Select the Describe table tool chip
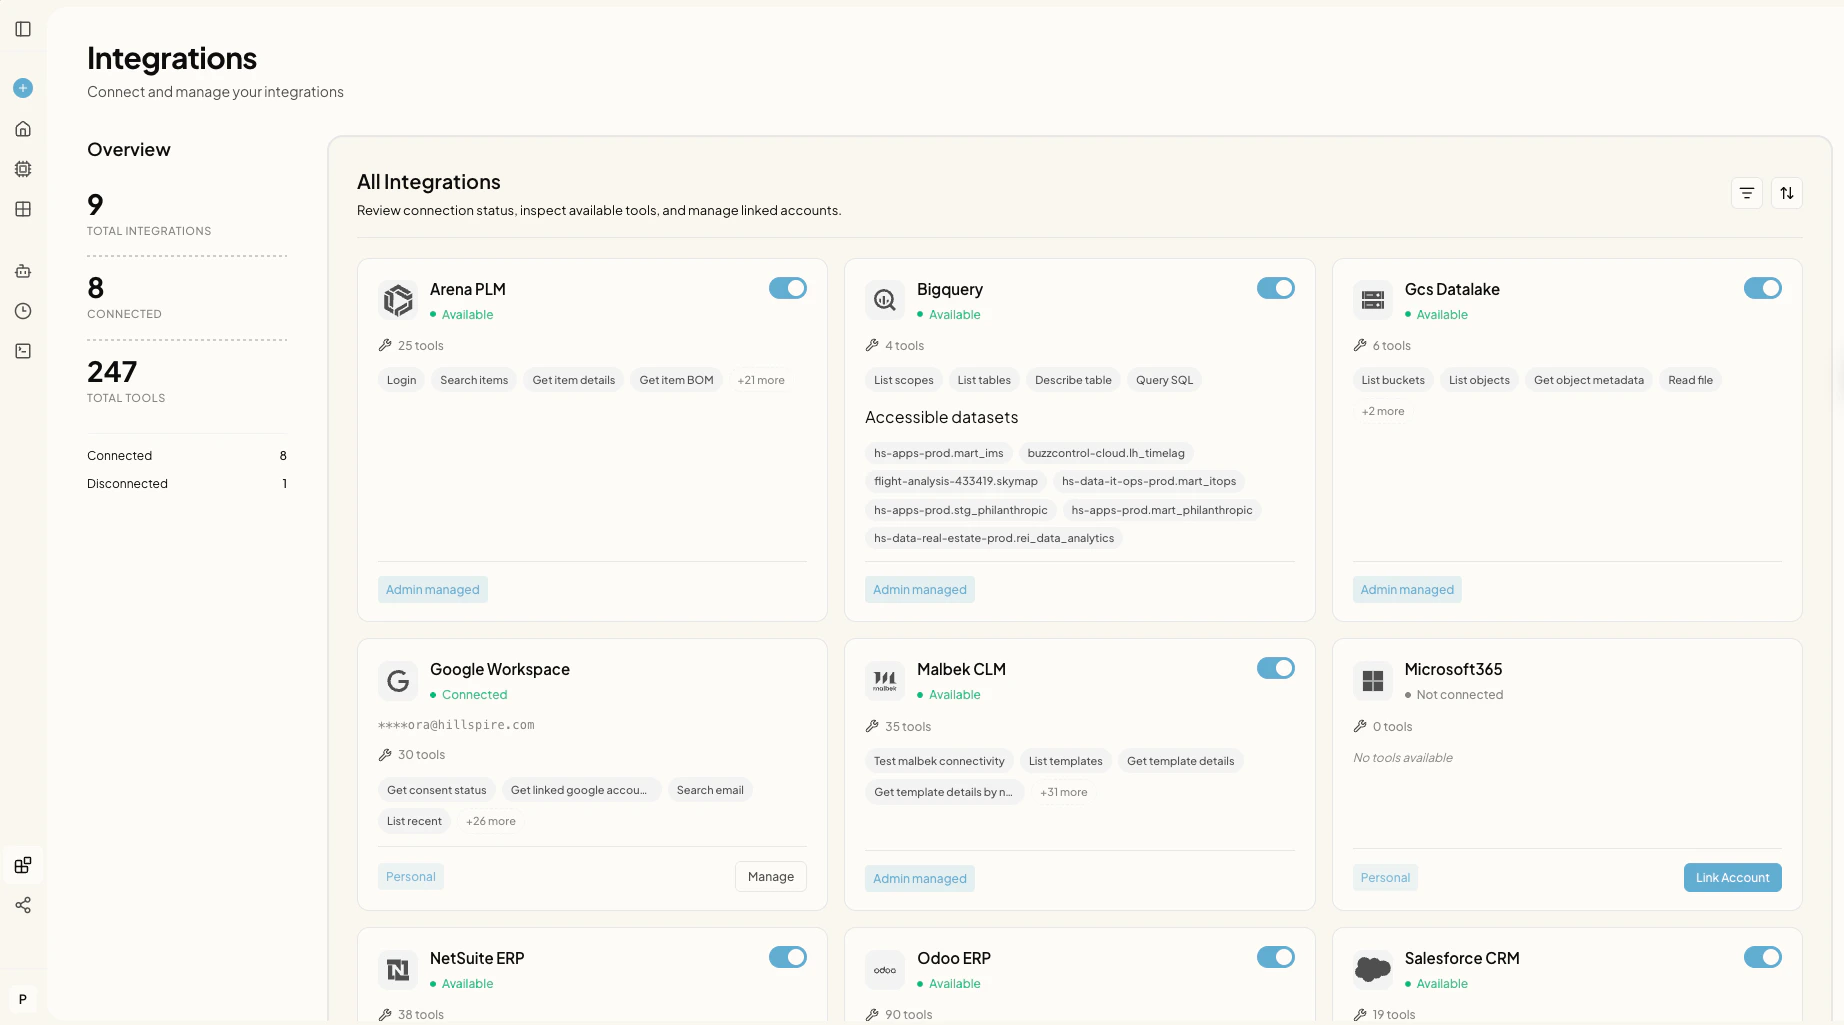The image size is (1844, 1025). 1073,380
